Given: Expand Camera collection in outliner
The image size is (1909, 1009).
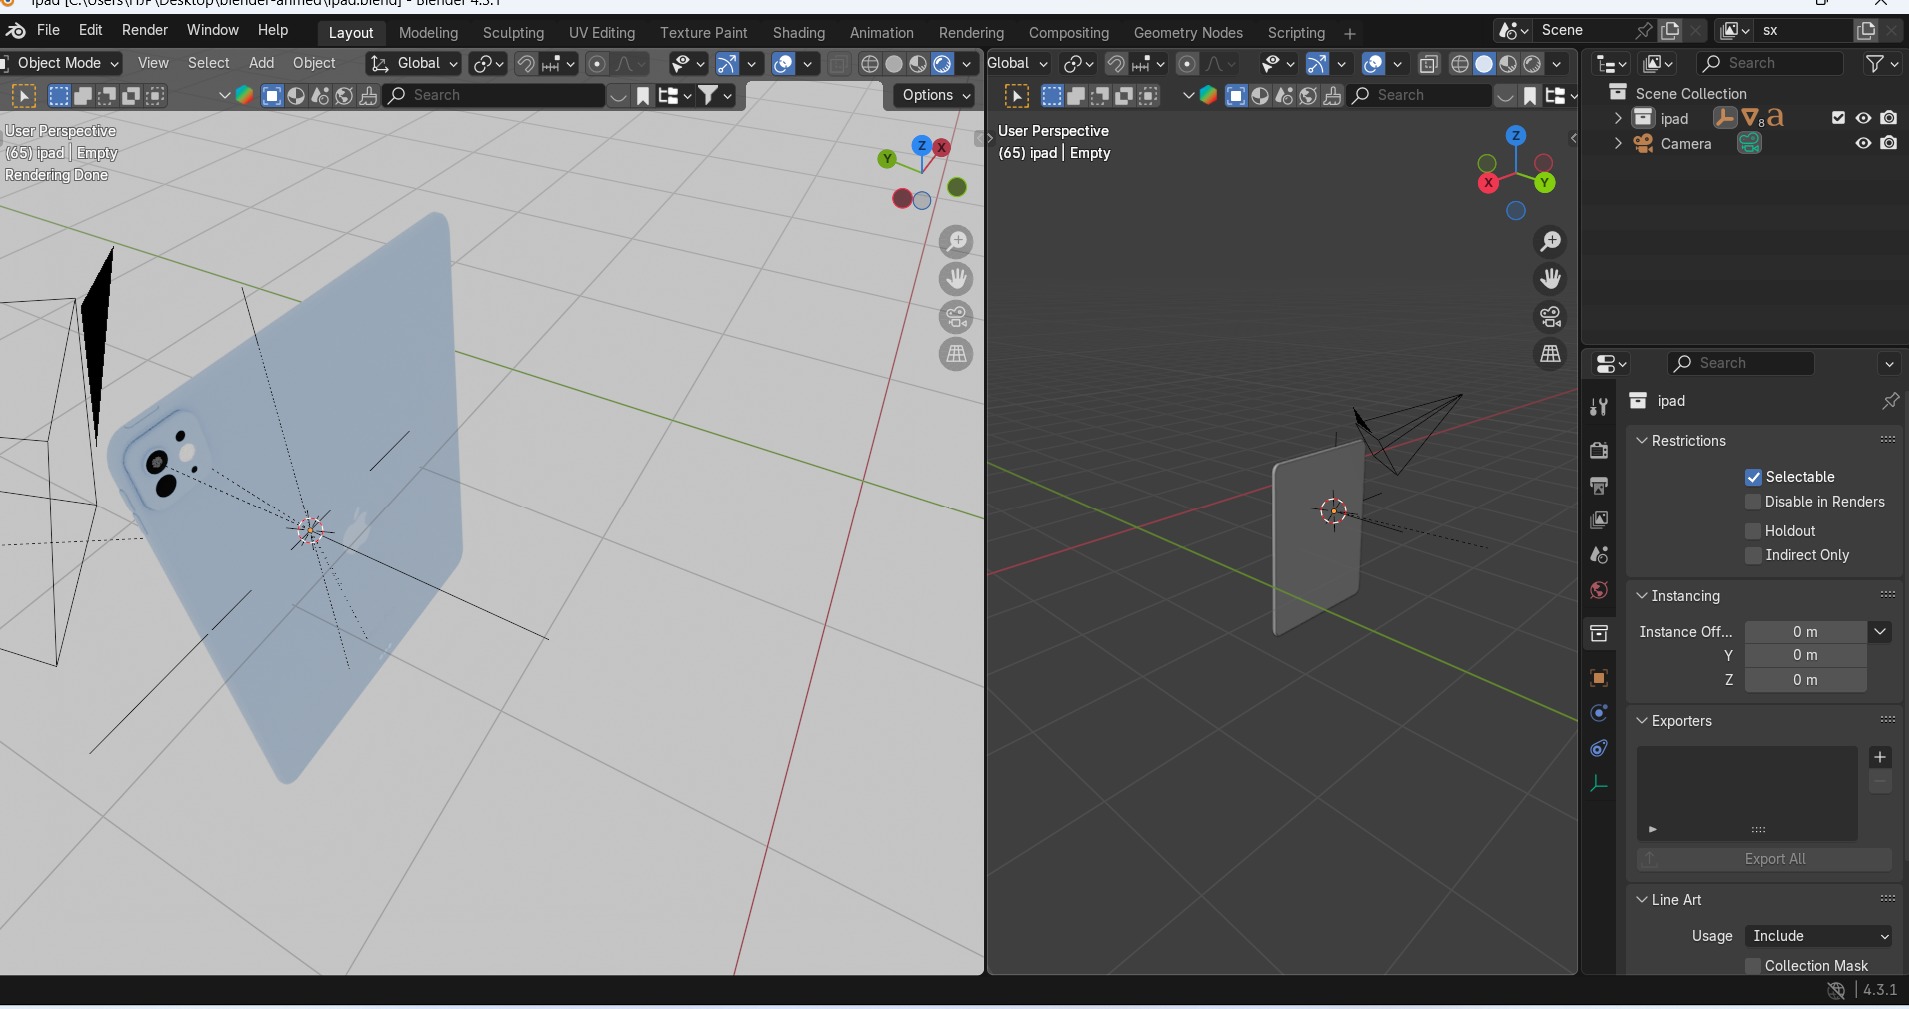Looking at the screenshot, I should coord(1618,143).
